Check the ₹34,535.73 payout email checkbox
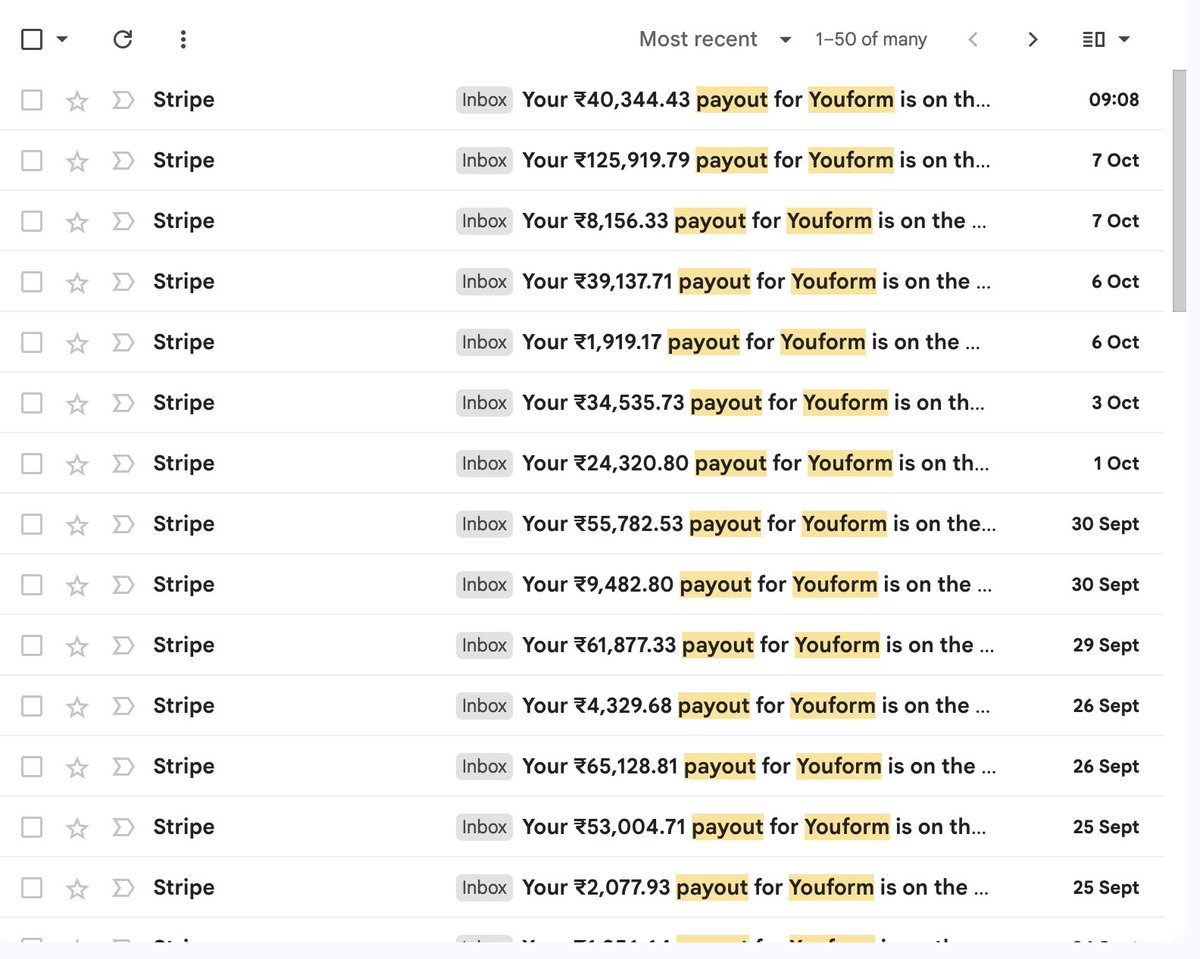The image size is (1200, 959). point(32,403)
